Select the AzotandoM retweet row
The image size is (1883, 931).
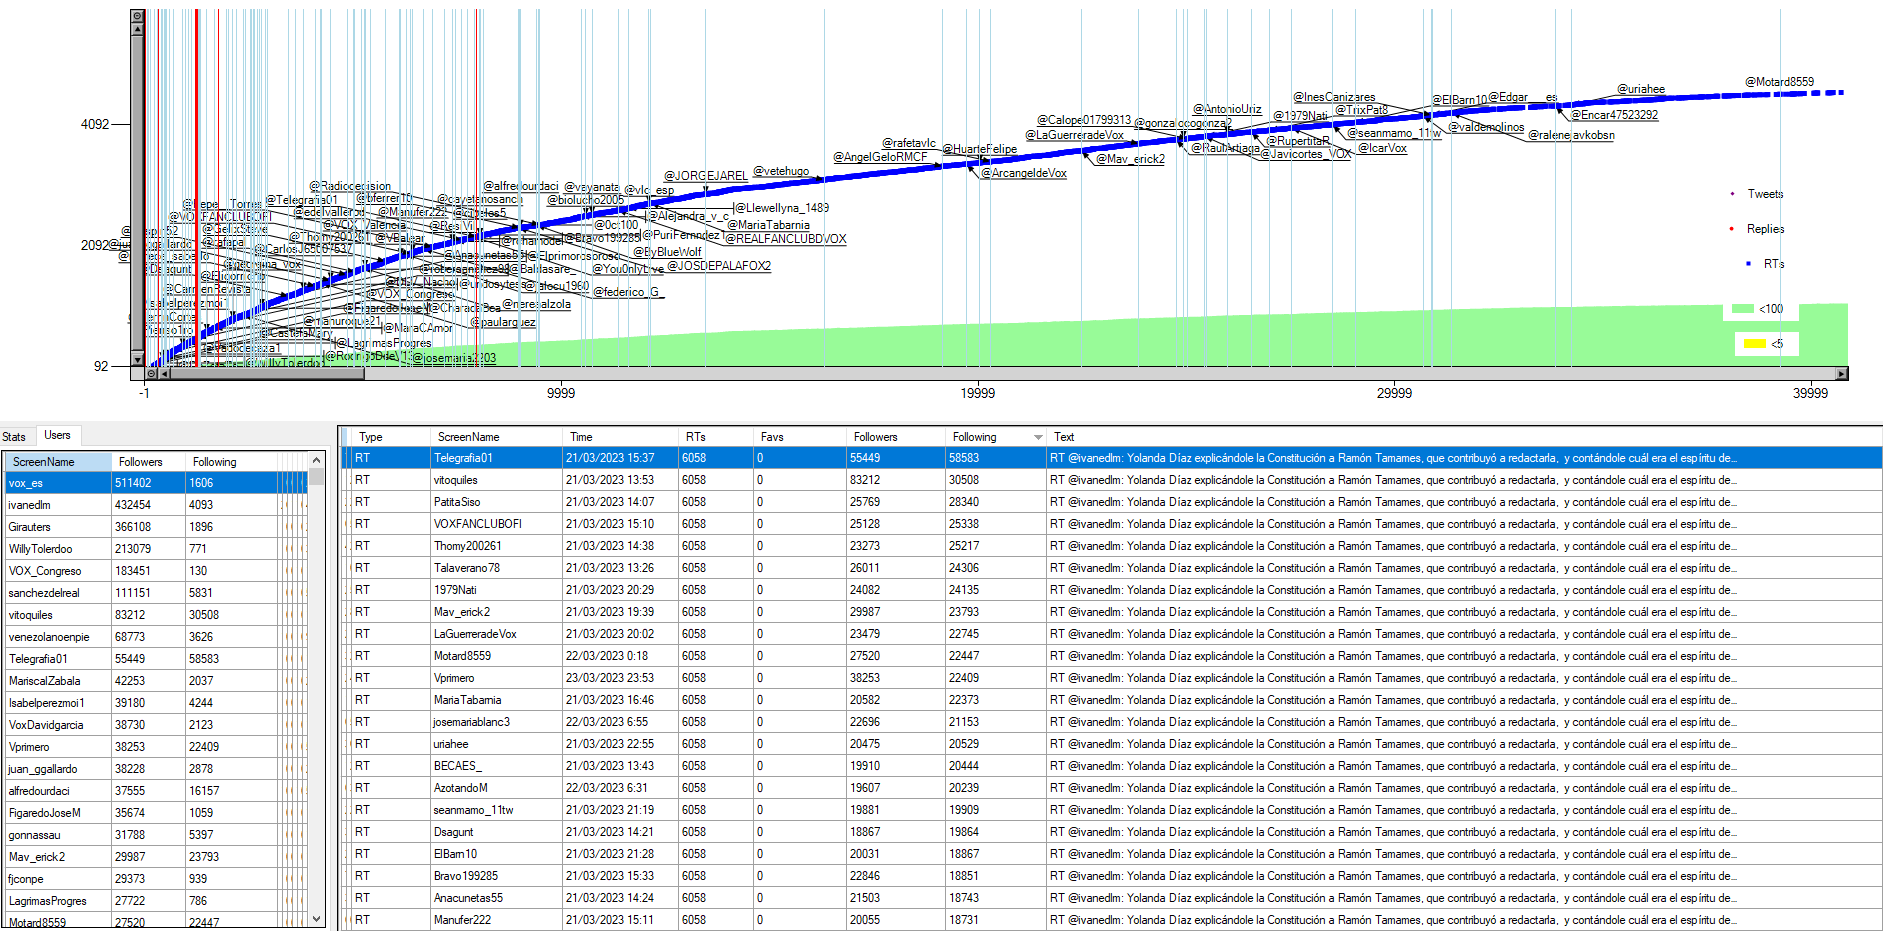pyautogui.click(x=1112, y=788)
